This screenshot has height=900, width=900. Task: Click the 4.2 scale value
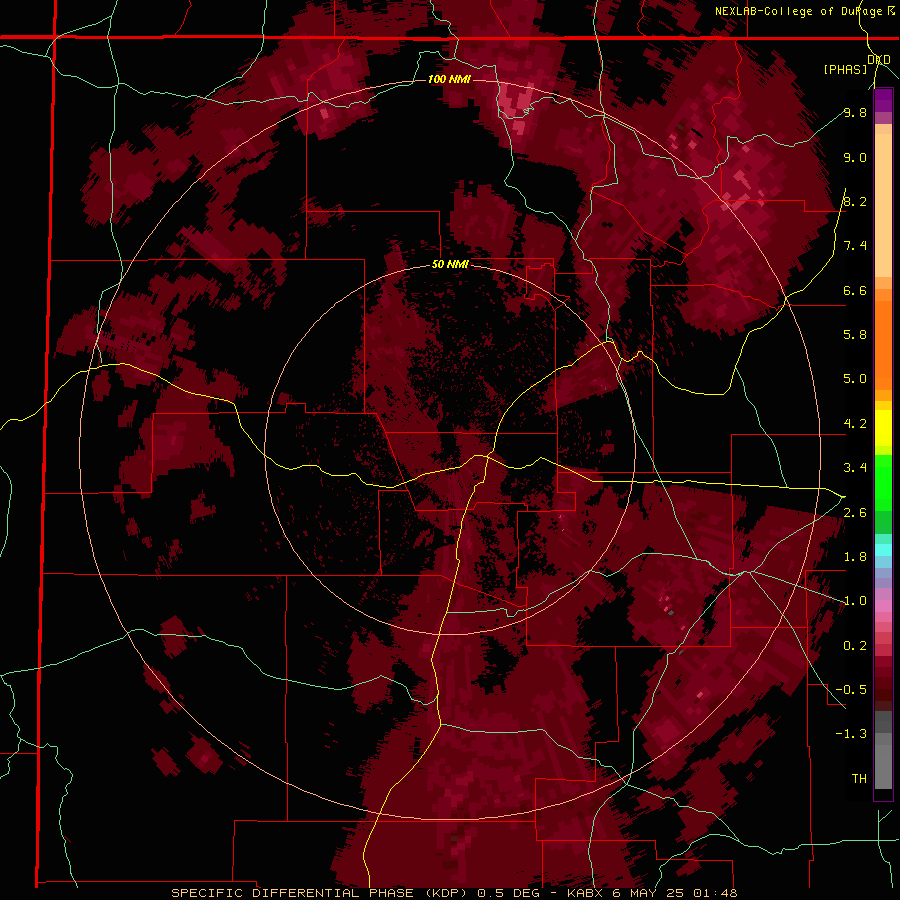point(855,424)
